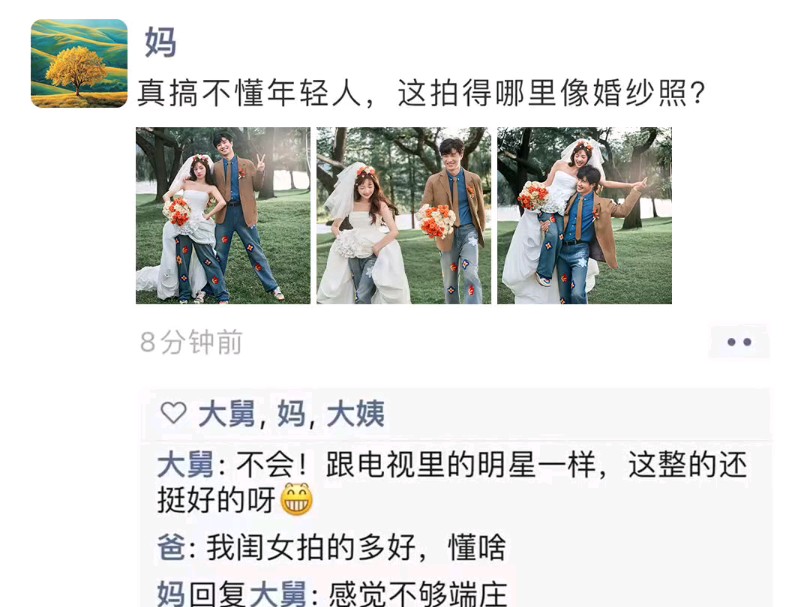The height and width of the screenshot is (607, 810).
Task: Open the first wedding photo with peace sign
Action: point(223,215)
